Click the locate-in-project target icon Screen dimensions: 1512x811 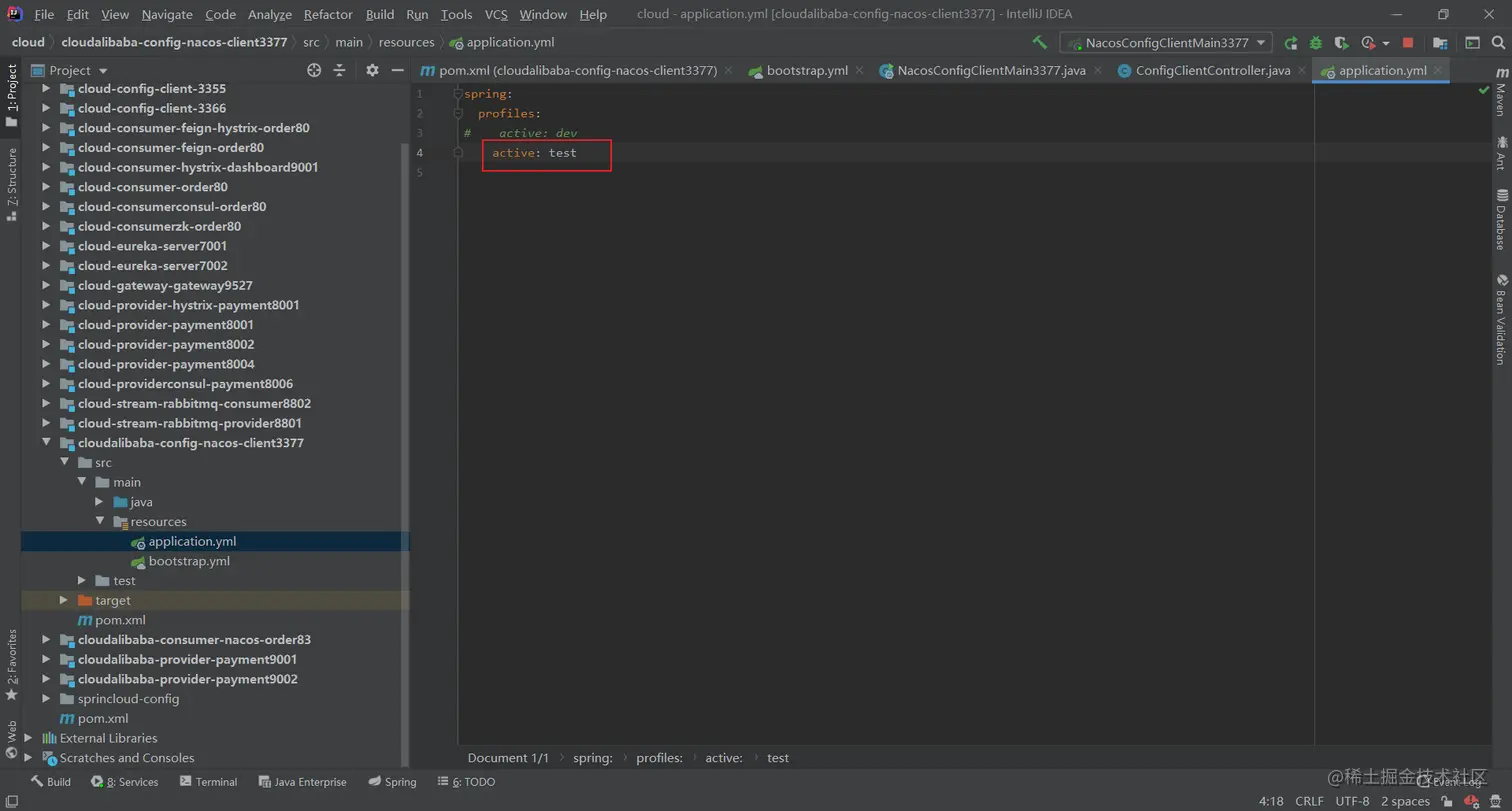(314, 70)
